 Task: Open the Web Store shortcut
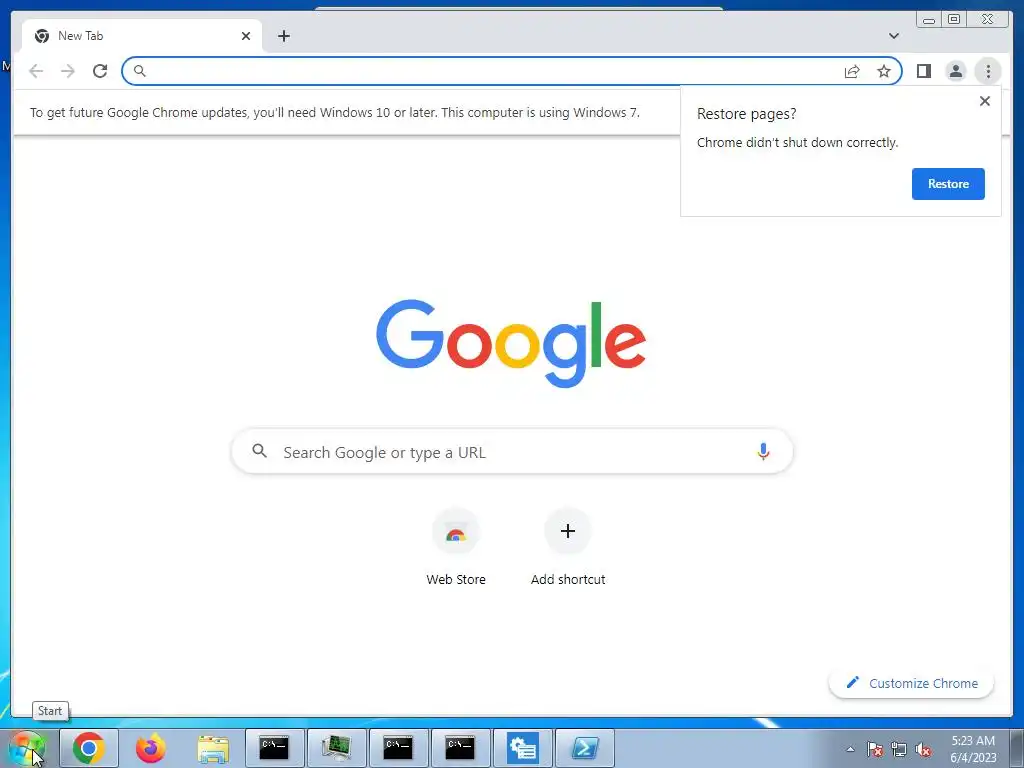tap(456, 548)
